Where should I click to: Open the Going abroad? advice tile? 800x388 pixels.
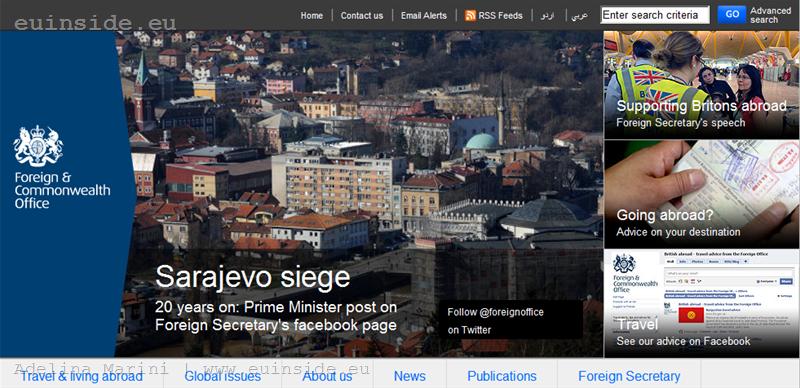pos(702,195)
